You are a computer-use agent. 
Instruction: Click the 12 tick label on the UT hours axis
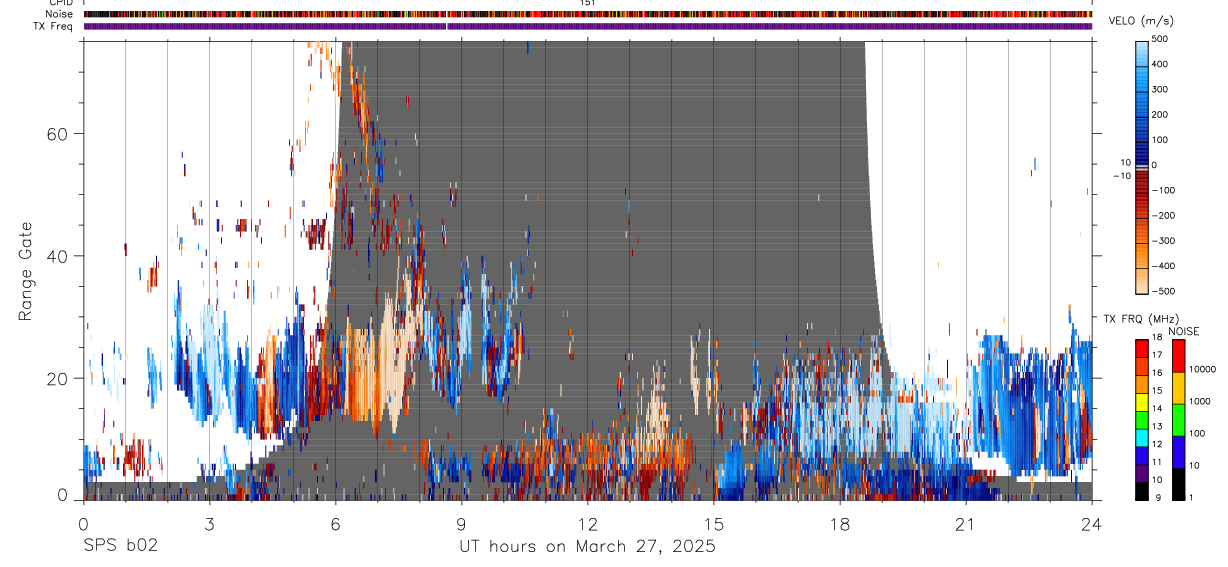tap(588, 524)
